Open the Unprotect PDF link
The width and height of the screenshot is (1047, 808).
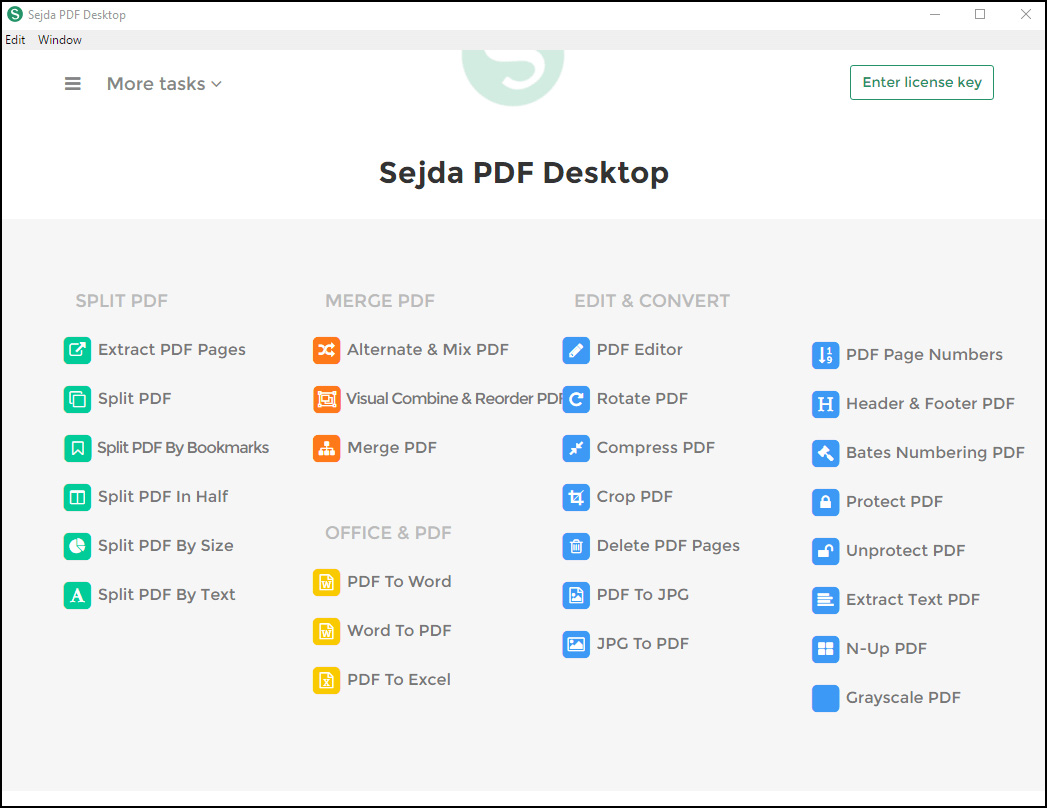(x=905, y=550)
